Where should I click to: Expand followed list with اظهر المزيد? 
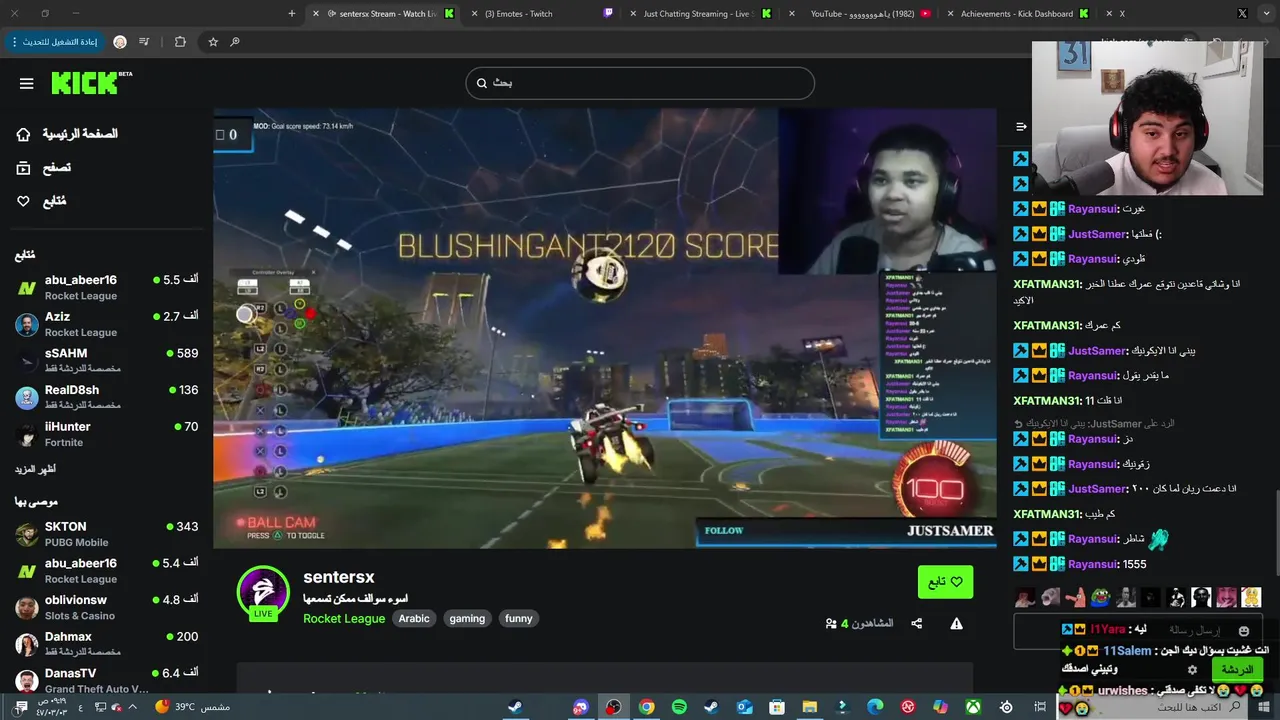coord(35,469)
